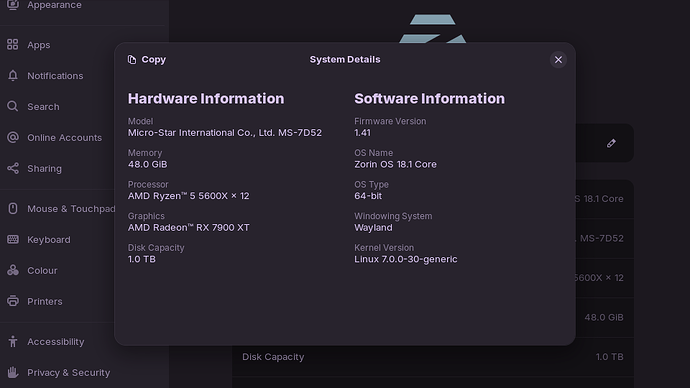Click the pencil edit icon for device name
This screenshot has height=388, width=690.
[611, 143]
